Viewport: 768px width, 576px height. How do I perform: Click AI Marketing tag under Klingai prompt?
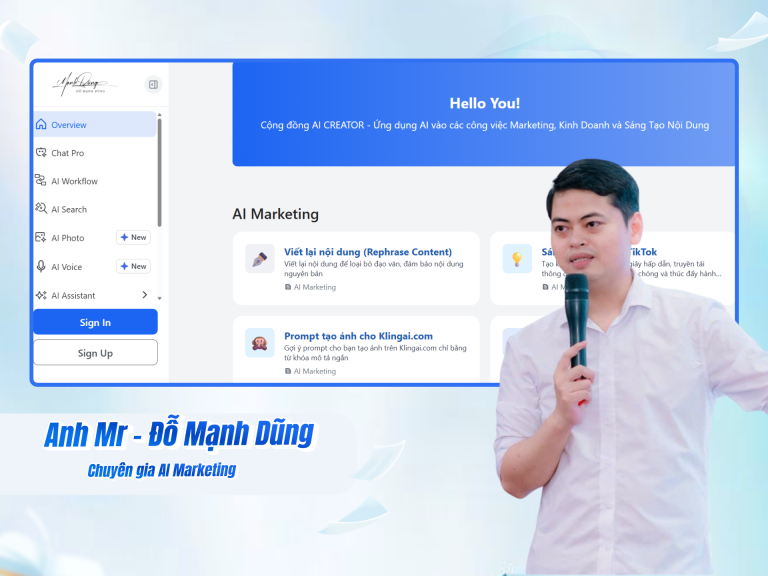click(311, 371)
